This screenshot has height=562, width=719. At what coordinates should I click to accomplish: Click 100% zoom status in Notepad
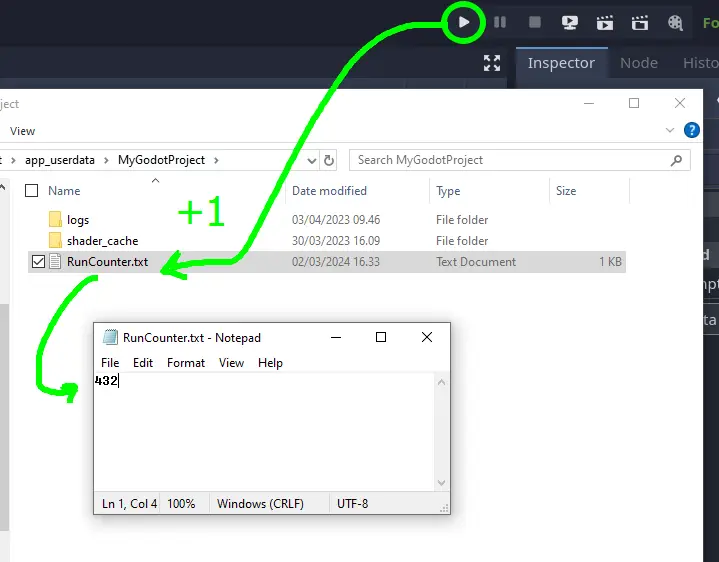[x=181, y=504]
